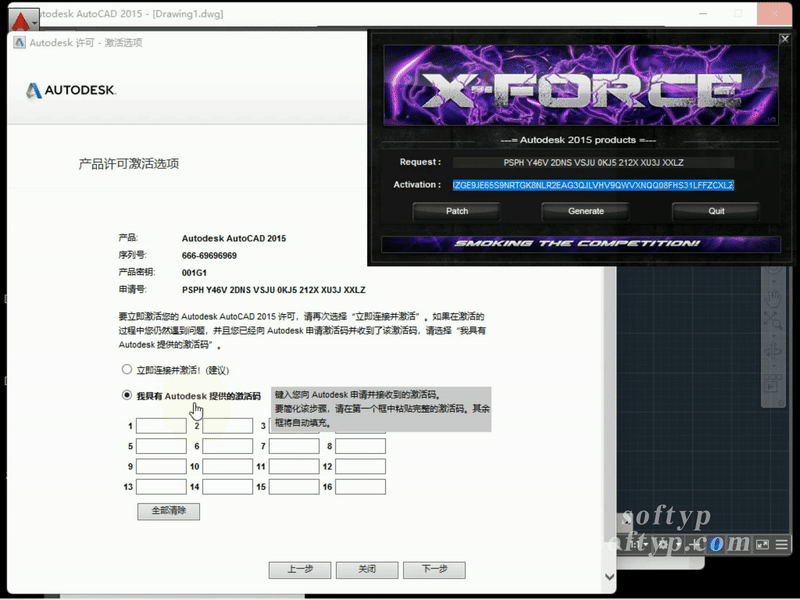Click activation code box 15

pyautogui.click(x=294, y=487)
